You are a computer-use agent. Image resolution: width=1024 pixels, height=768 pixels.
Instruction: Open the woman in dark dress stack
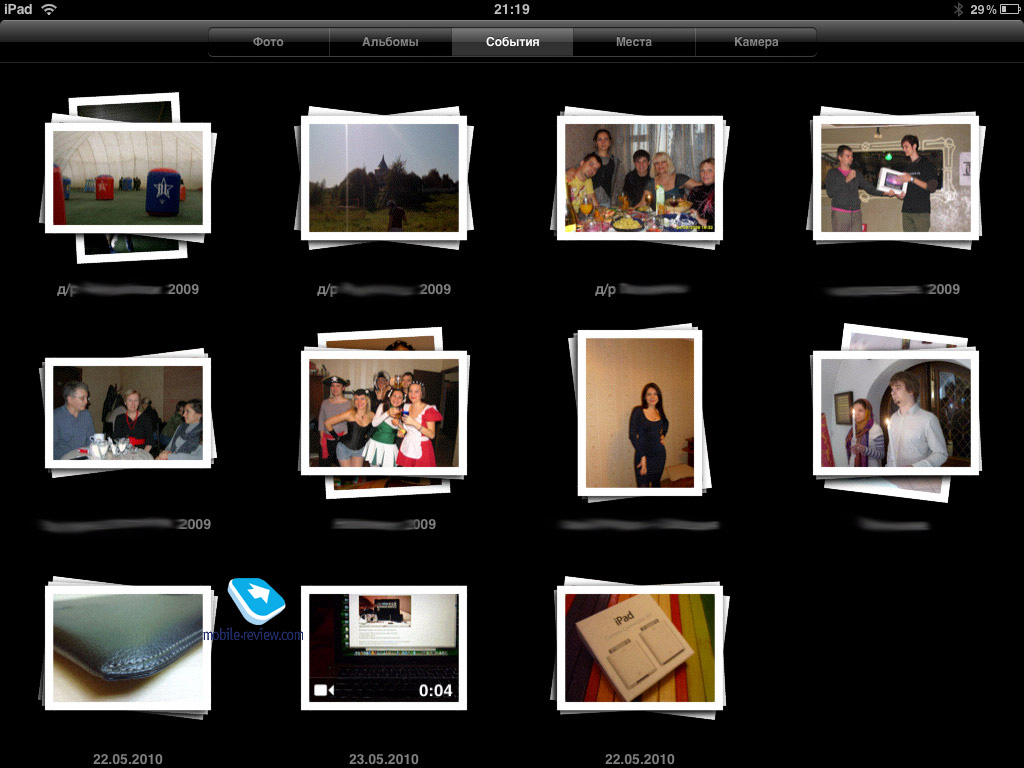640,413
